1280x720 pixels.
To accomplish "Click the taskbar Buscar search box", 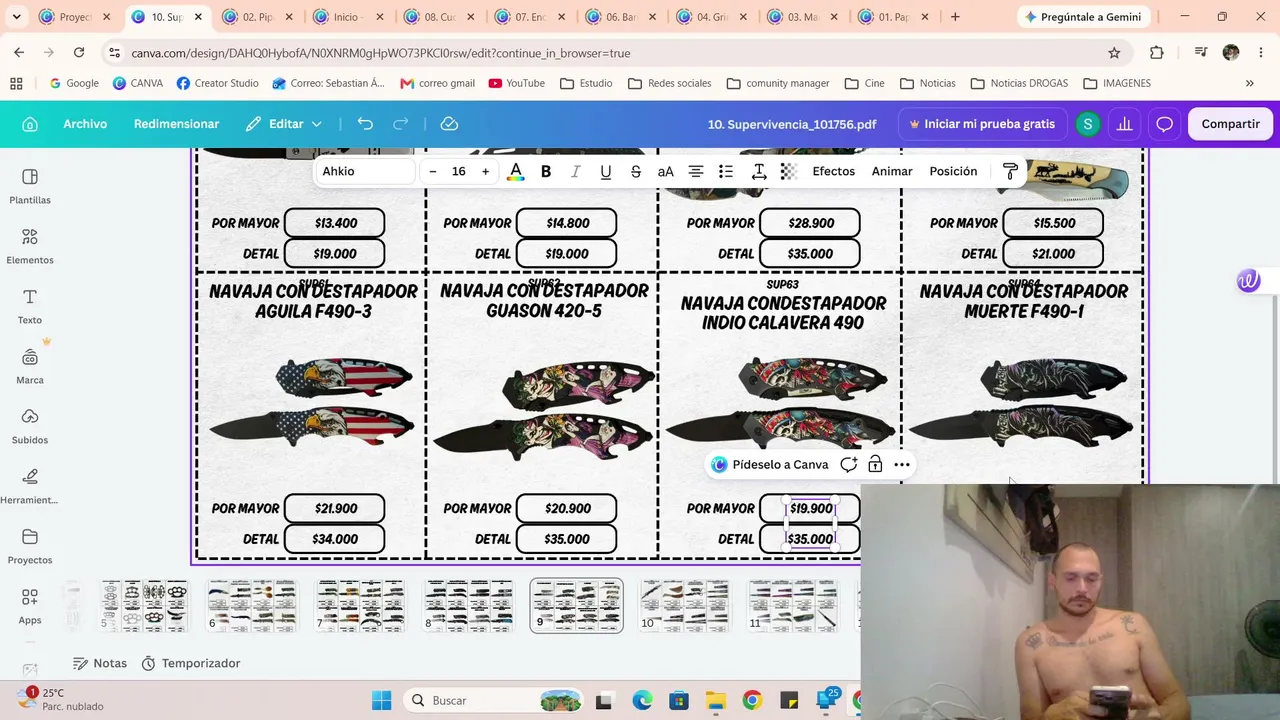I will [495, 700].
